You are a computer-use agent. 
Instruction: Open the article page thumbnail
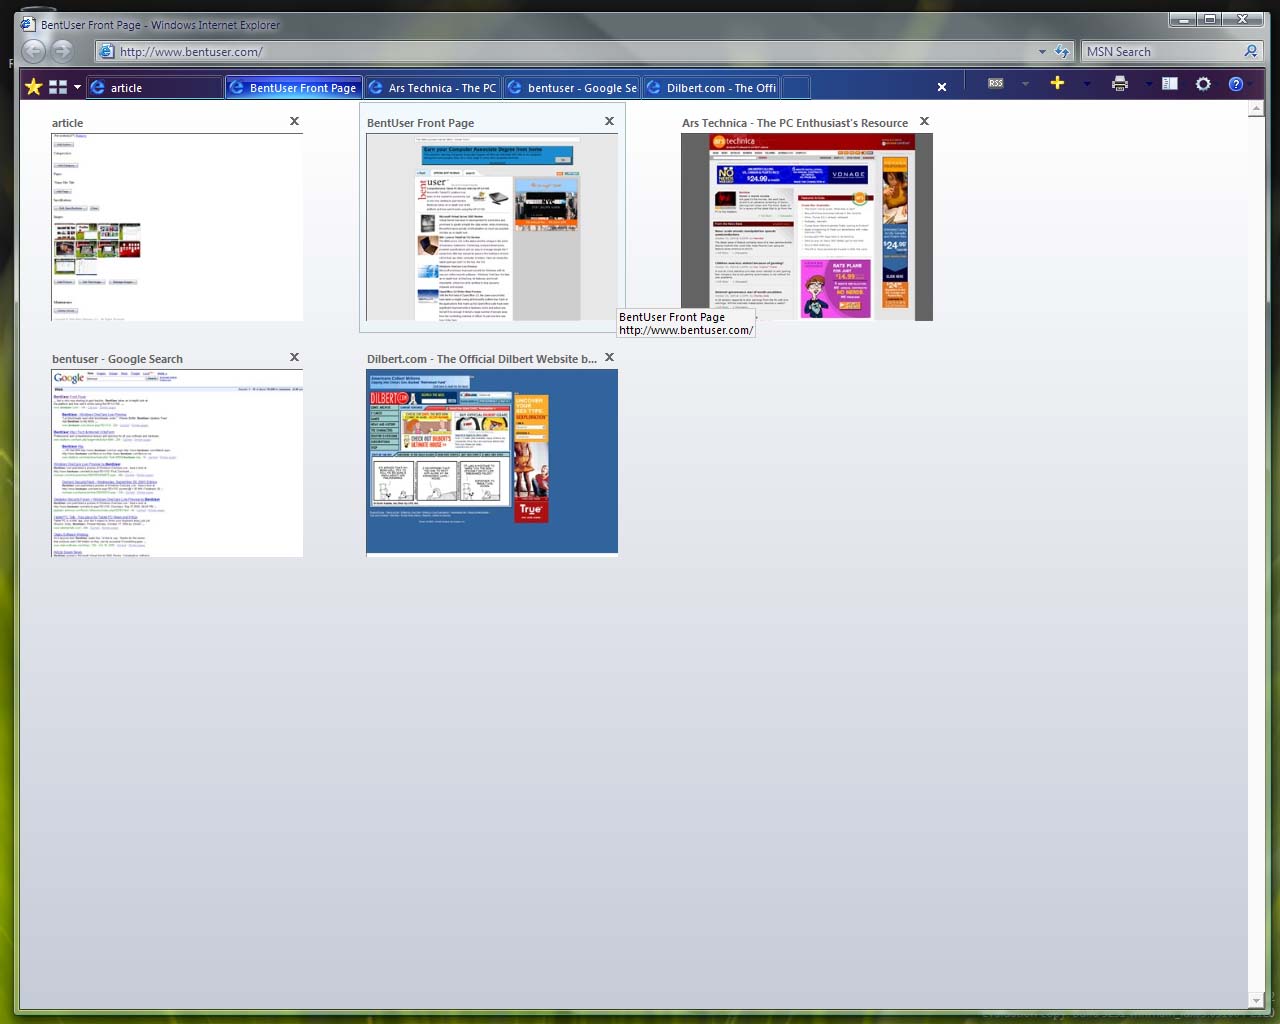[x=177, y=227]
